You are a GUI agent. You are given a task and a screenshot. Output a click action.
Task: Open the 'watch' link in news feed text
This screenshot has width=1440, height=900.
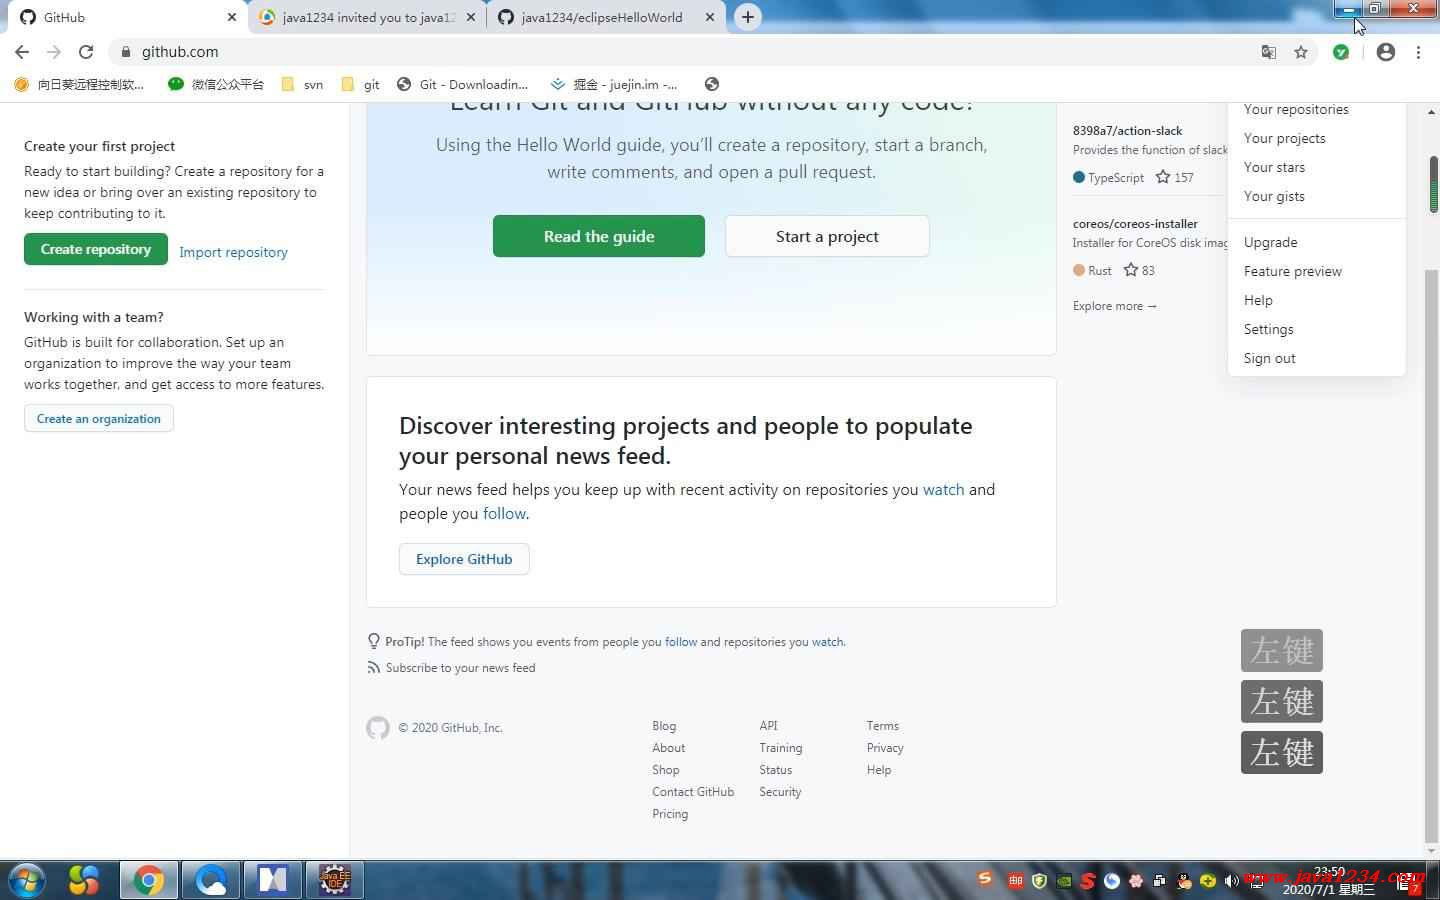(943, 489)
